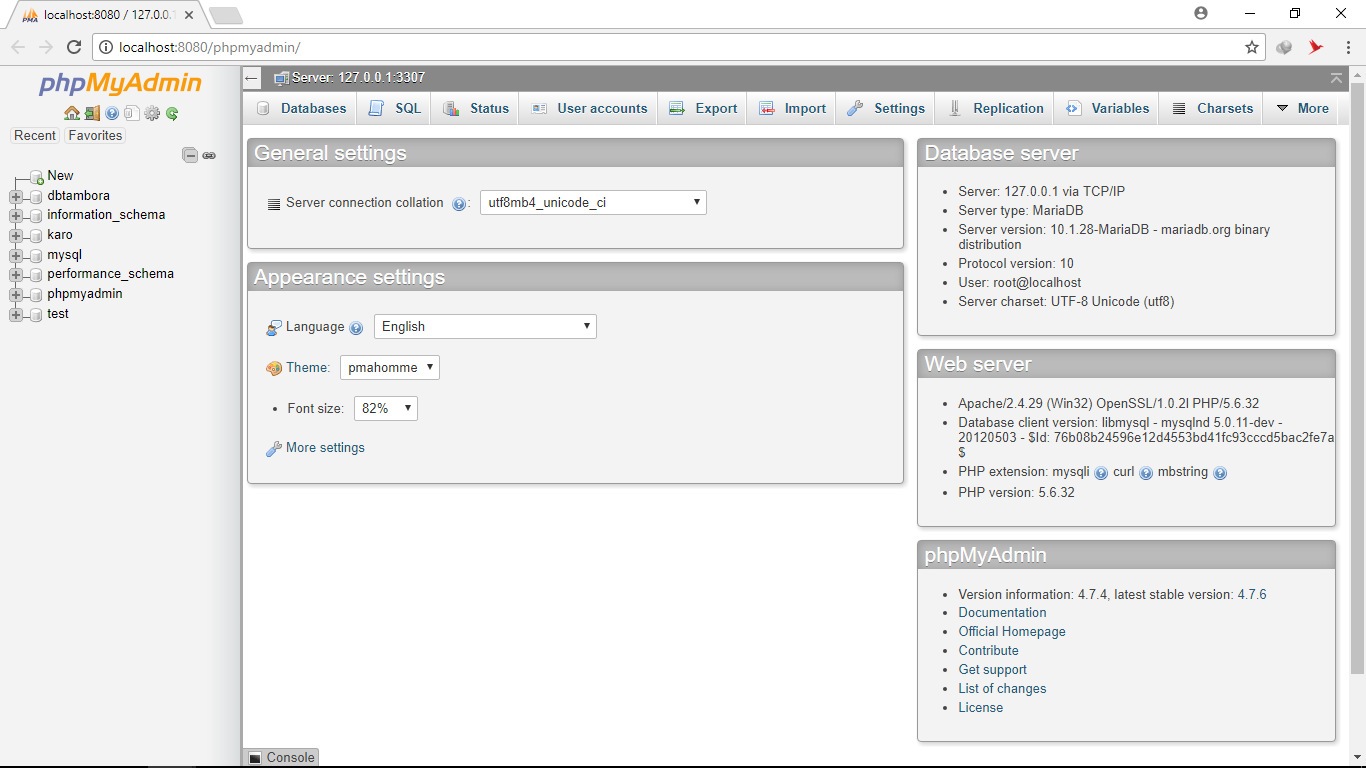1366x768 pixels.
Task: Click the gray extension icon beside the bookmark star
Action: tap(1285, 47)
